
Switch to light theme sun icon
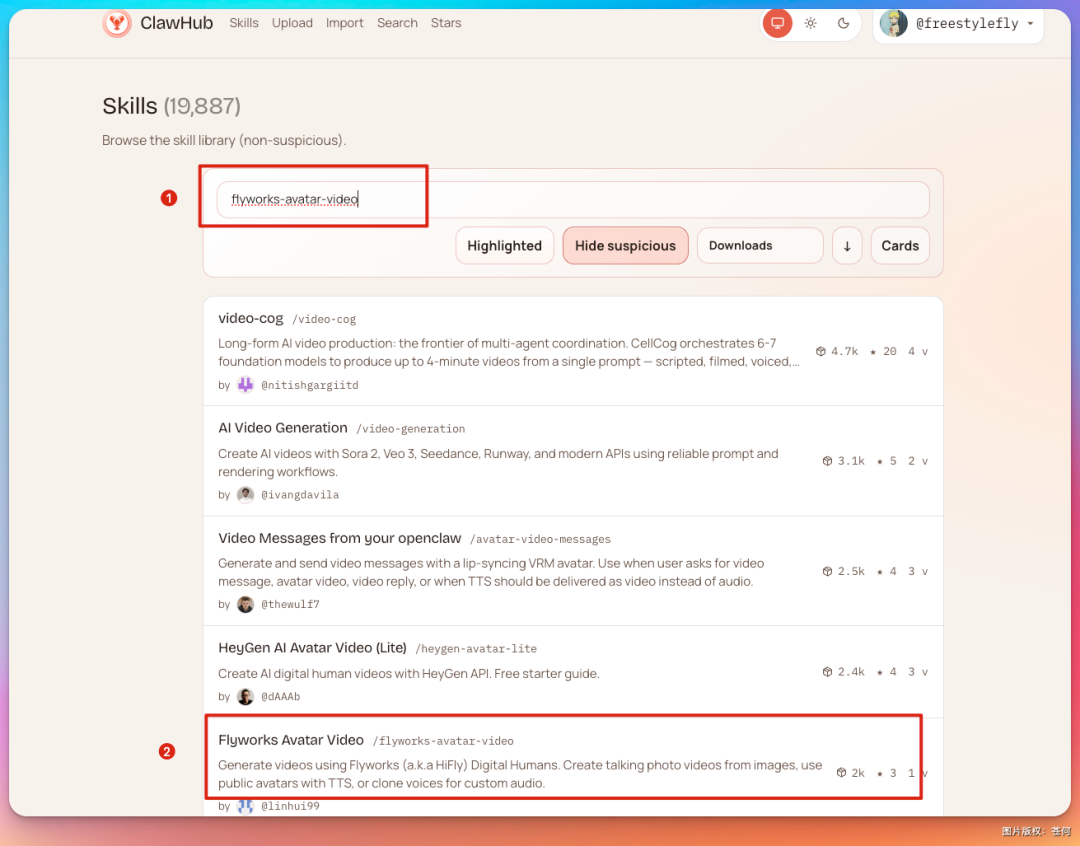[811, 23]
